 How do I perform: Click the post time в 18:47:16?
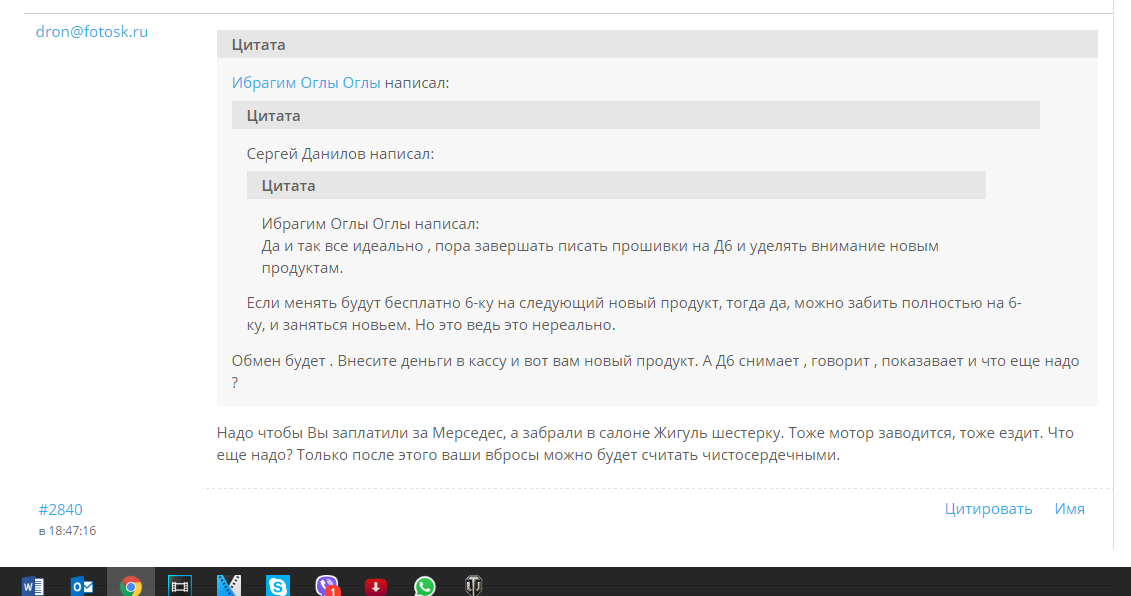pos(67,530)
